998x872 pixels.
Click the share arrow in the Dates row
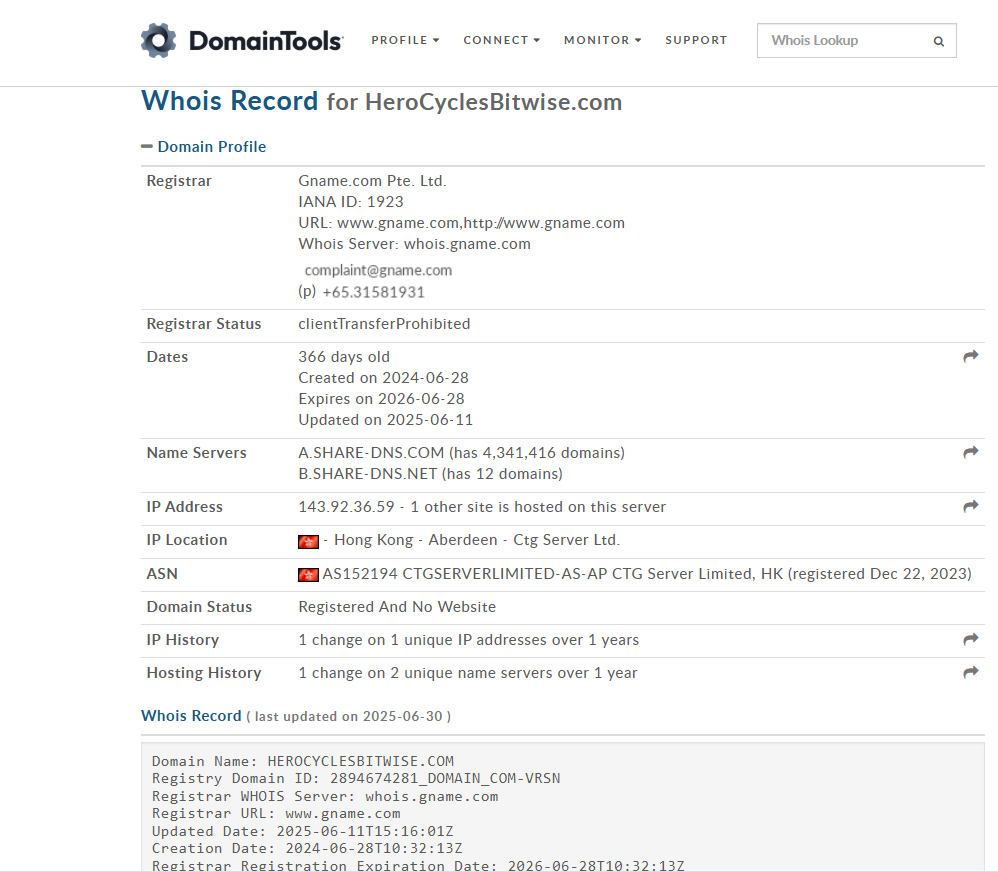[971, 356]
